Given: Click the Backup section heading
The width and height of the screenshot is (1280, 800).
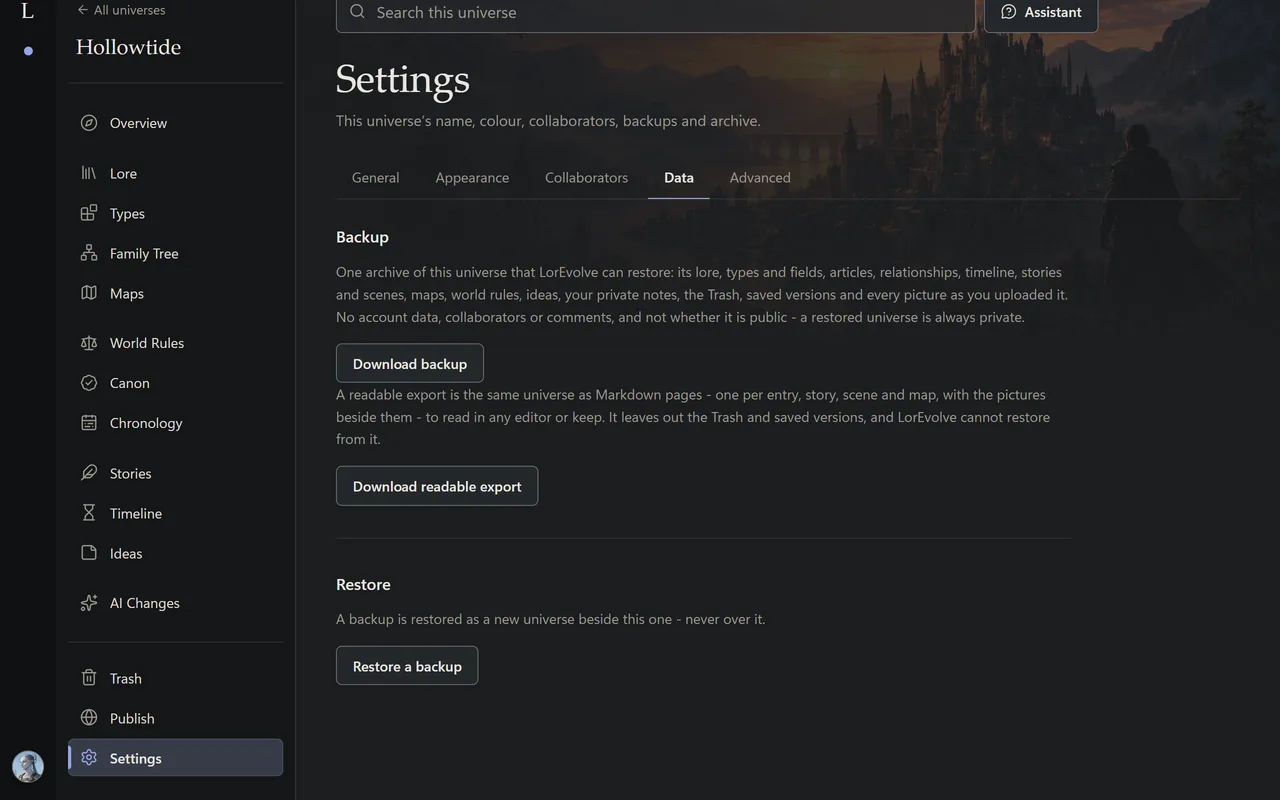Looking at the screenshot, I should pos(362,237).
